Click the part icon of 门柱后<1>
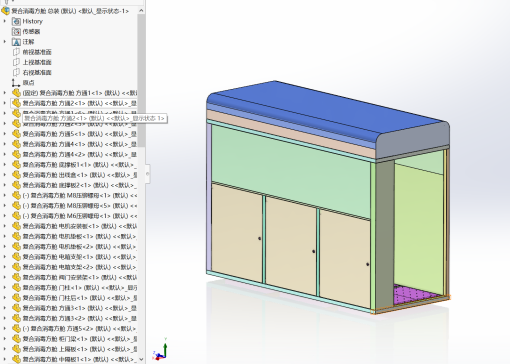 click(x=16, y=298)
